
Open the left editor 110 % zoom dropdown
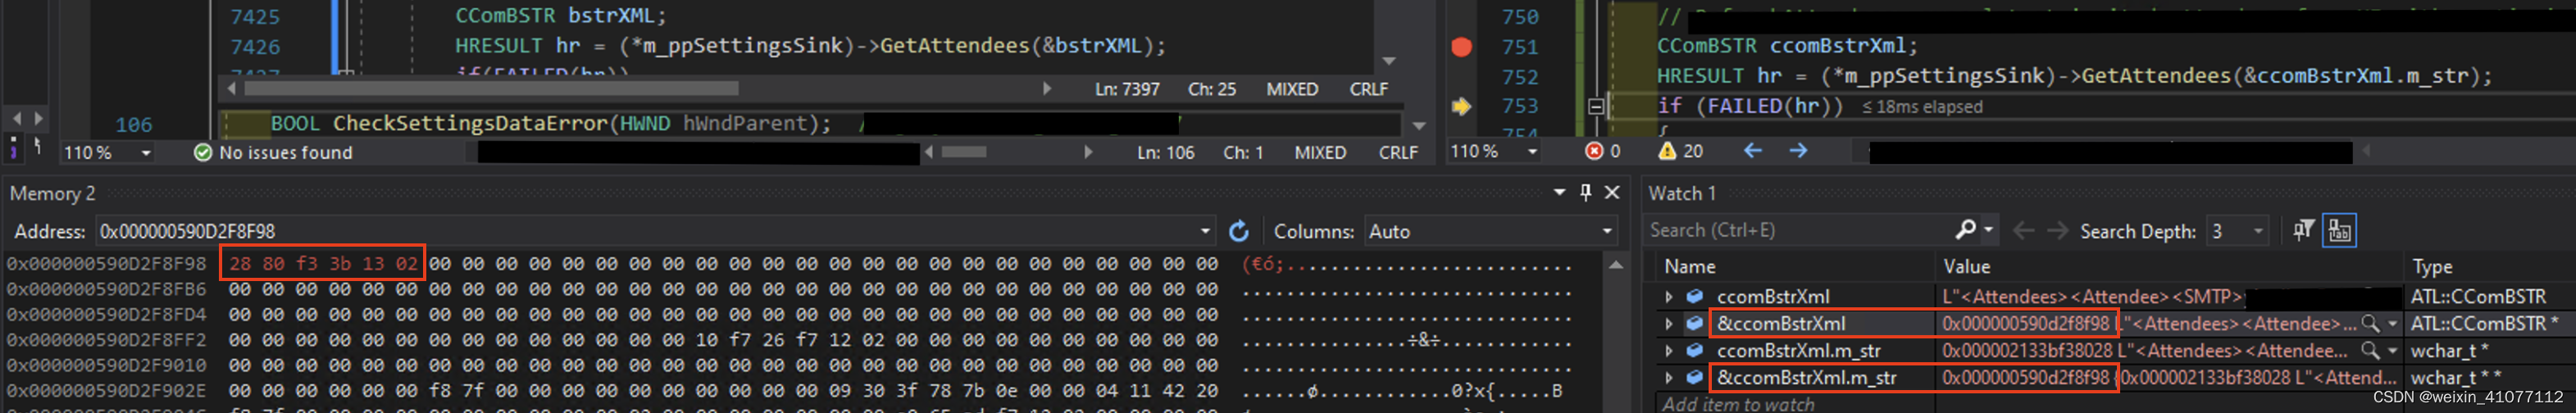pyautogui.click(x=146, y=153)
